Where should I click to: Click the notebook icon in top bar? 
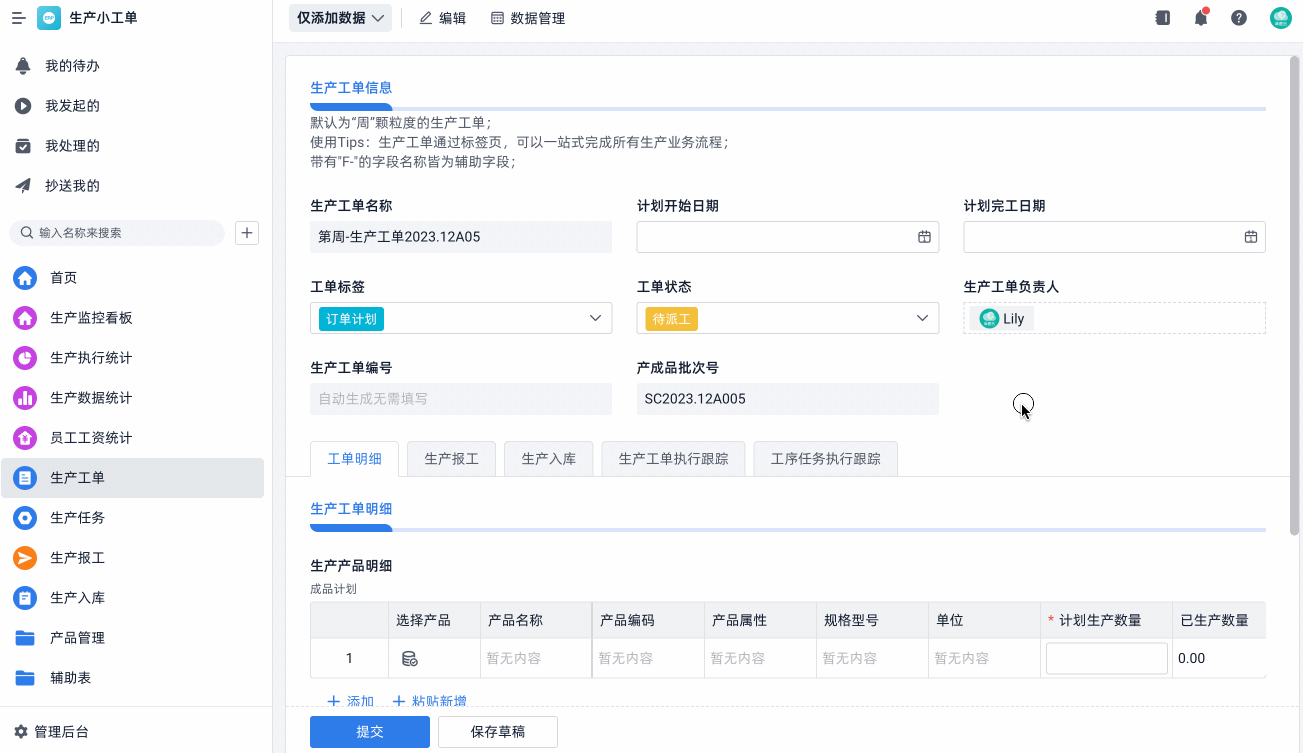coord(1162,18)
